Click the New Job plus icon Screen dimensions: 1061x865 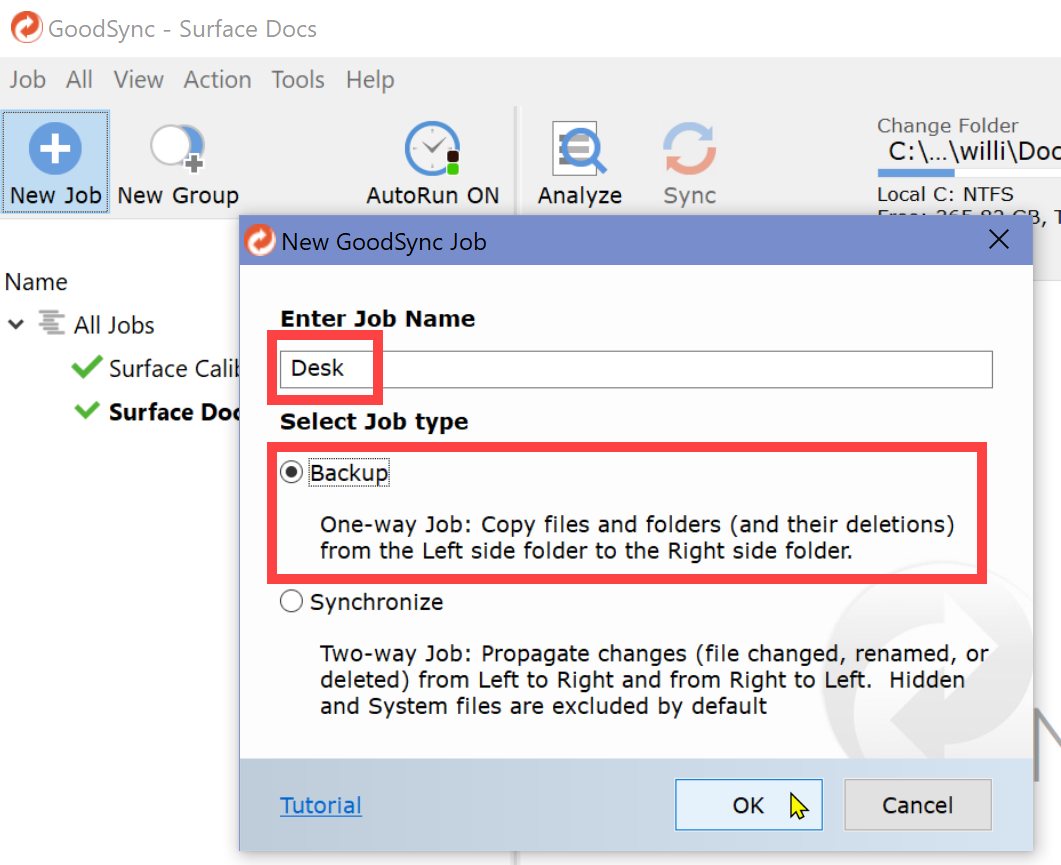tap(55, 148)
